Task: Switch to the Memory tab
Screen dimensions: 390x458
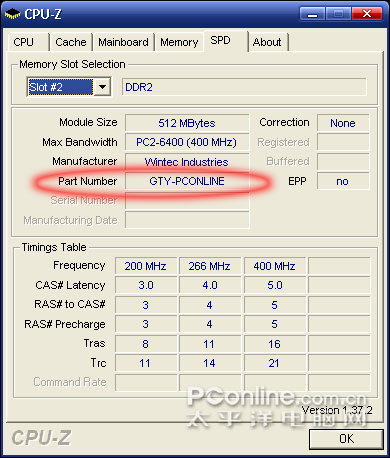Action: 179,42
